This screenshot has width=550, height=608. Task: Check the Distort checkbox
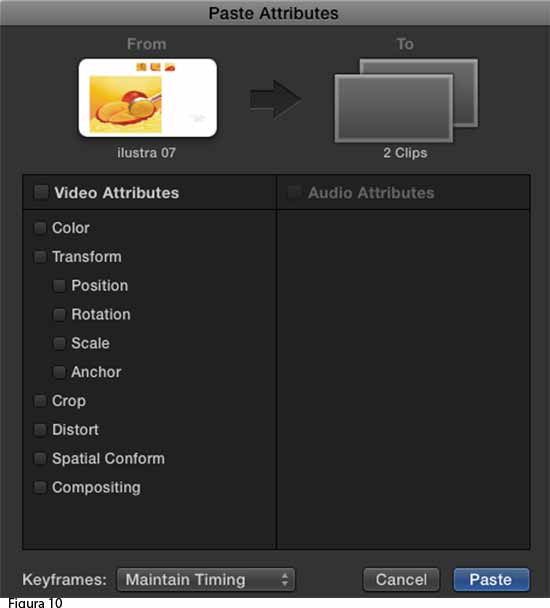pos(40,430)
